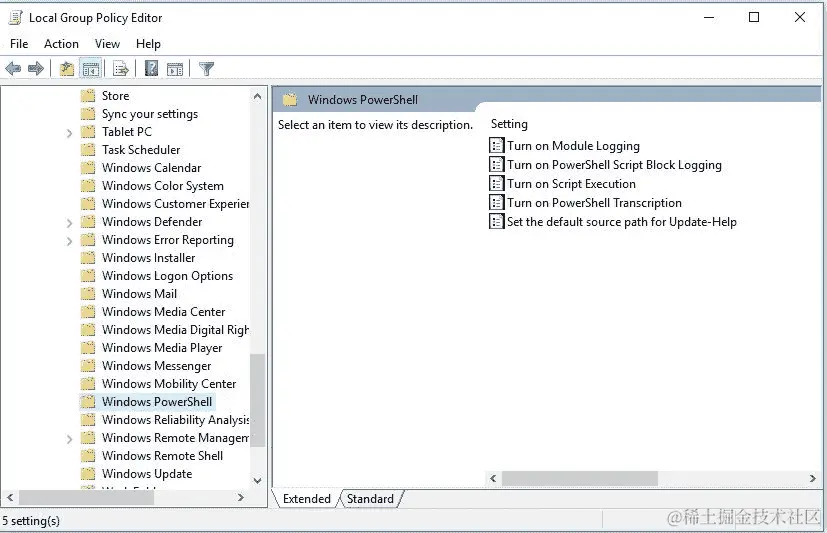Viewport: 827px width, 533px height.
Task: Open Turn on PowerShell Script Block Logging
Action: pyautogui.click(x=614, y=164)
